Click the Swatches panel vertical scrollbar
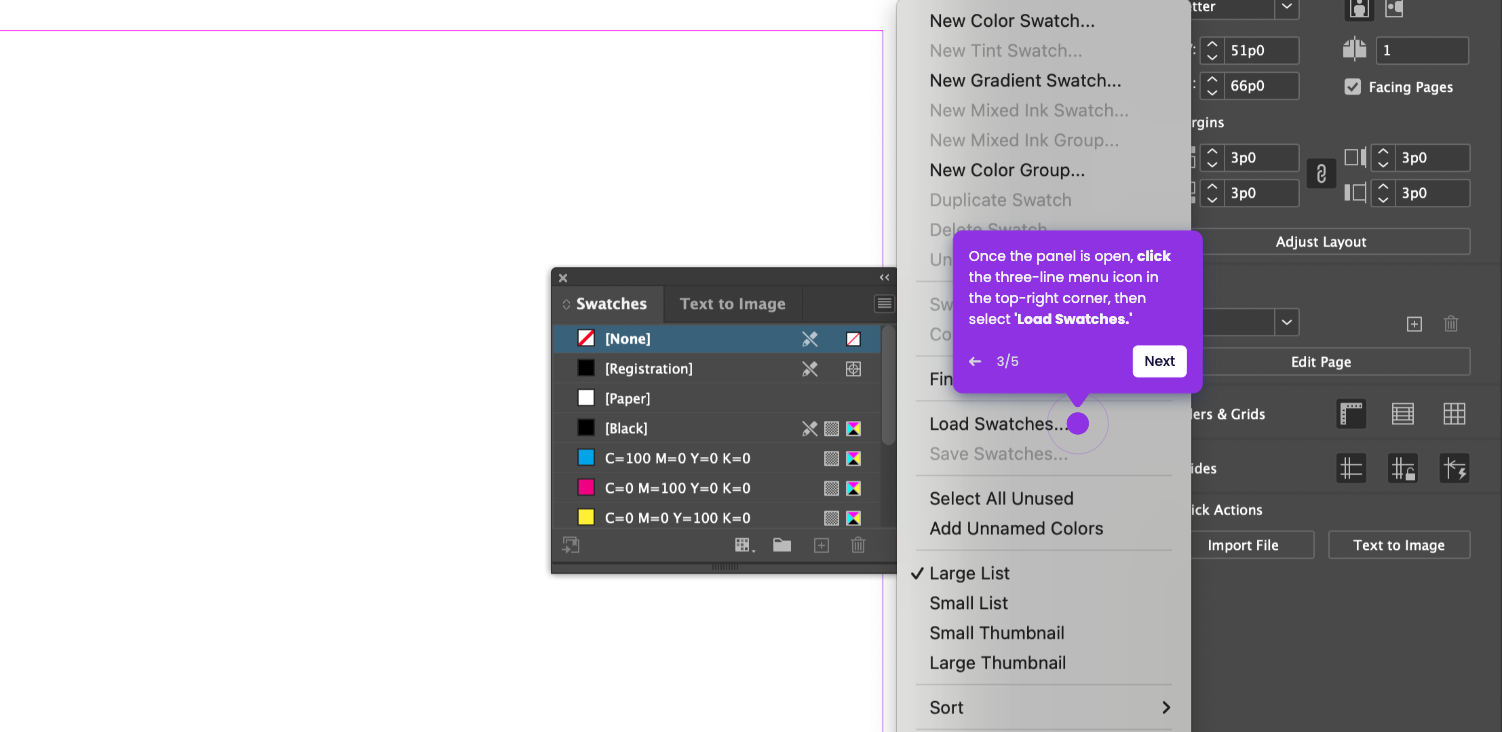This screenshot has width=1502, height=732. click(888, 385)
